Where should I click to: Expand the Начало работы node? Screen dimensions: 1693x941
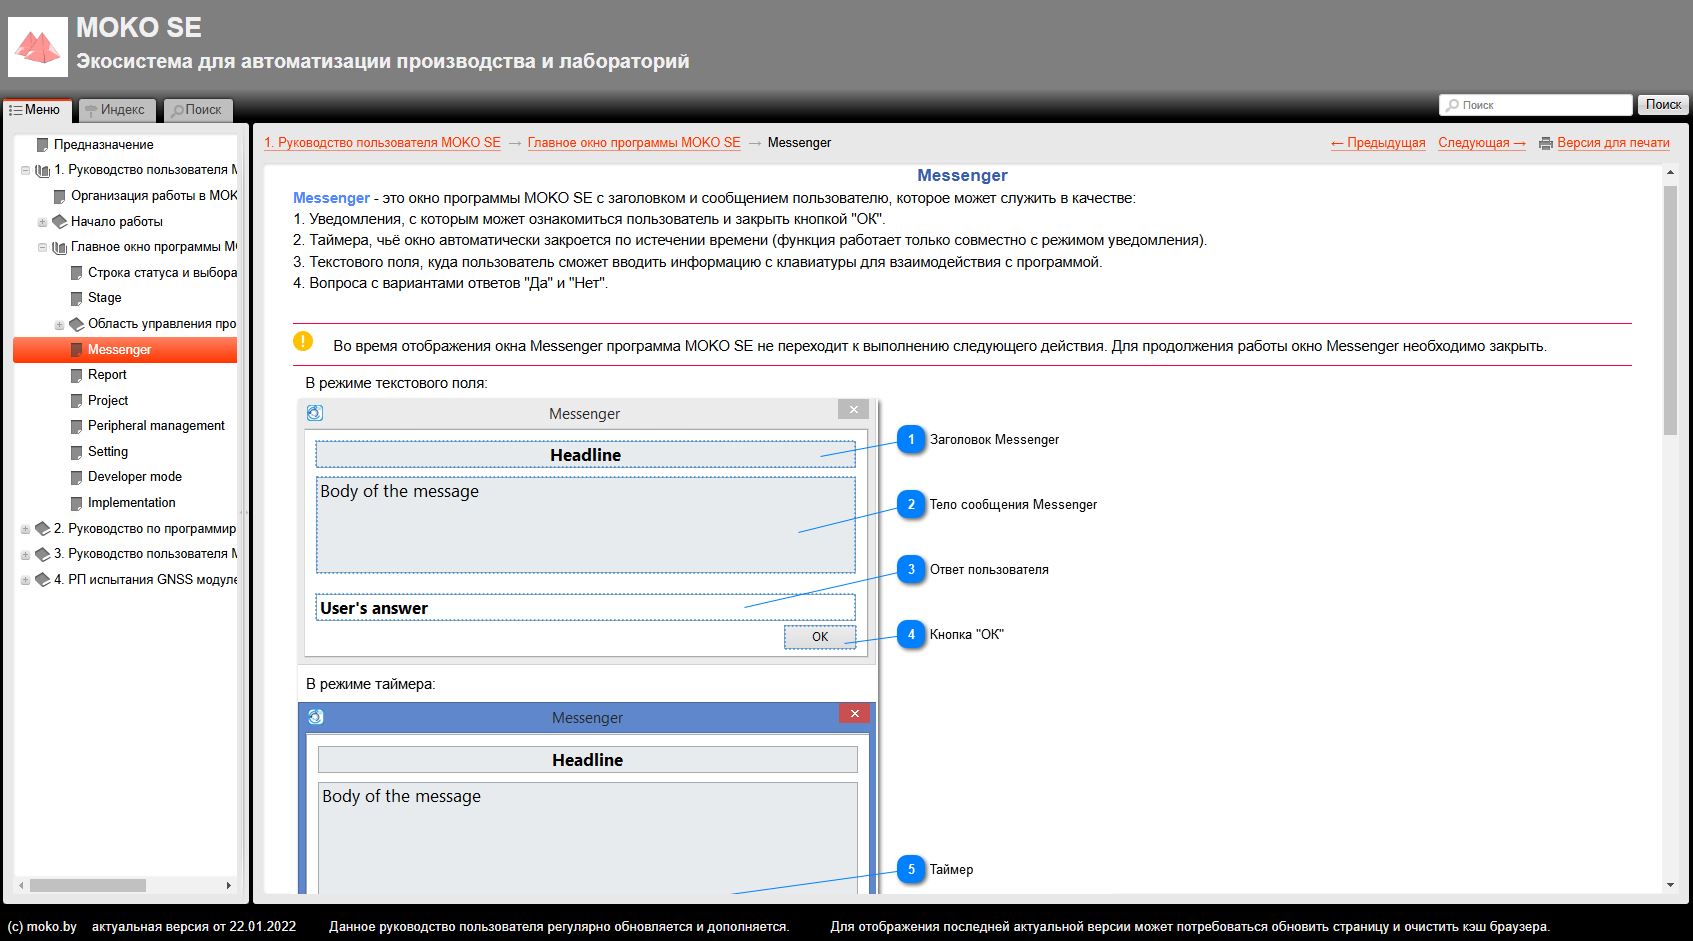[x=42, y=222]
